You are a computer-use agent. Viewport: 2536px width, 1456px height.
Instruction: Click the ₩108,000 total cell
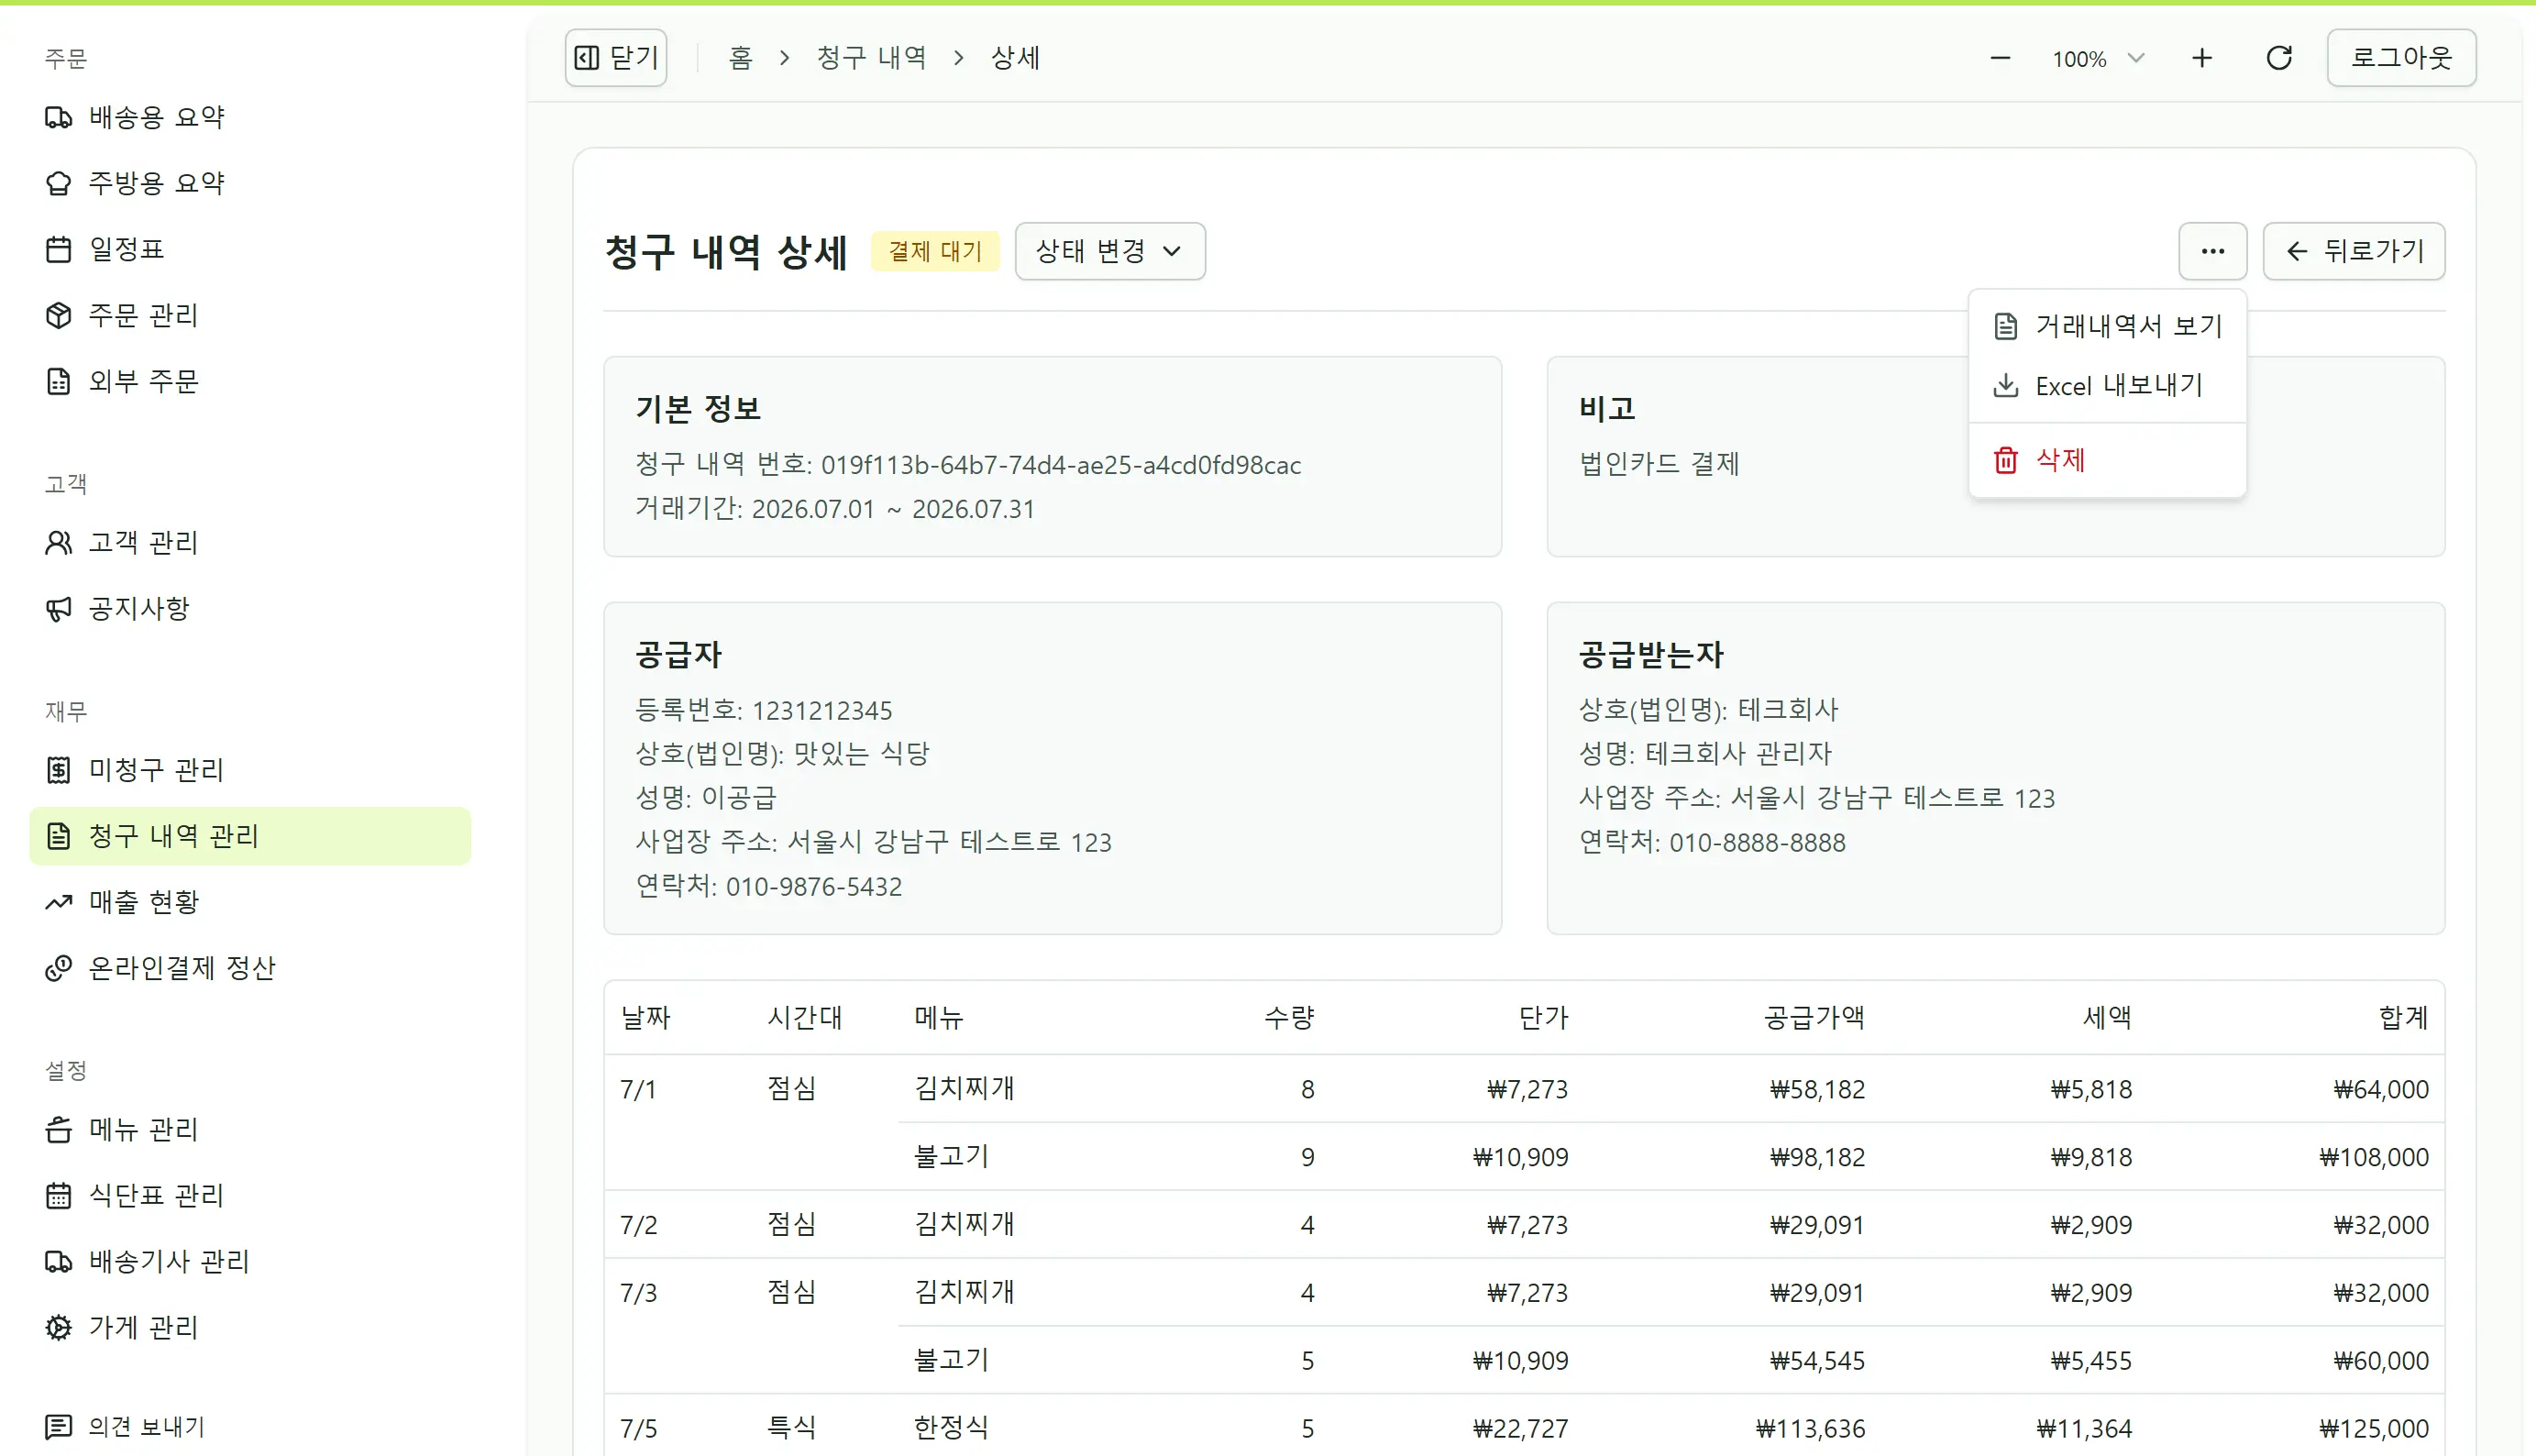tap(2374, 1157)
